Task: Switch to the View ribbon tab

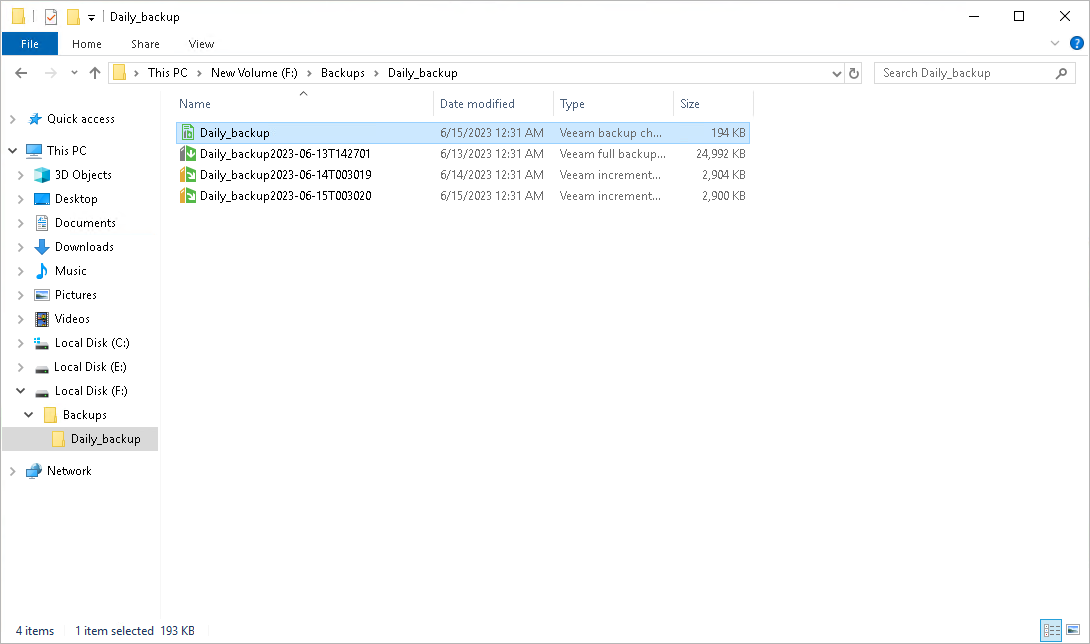Action: (x=201, y=43)
